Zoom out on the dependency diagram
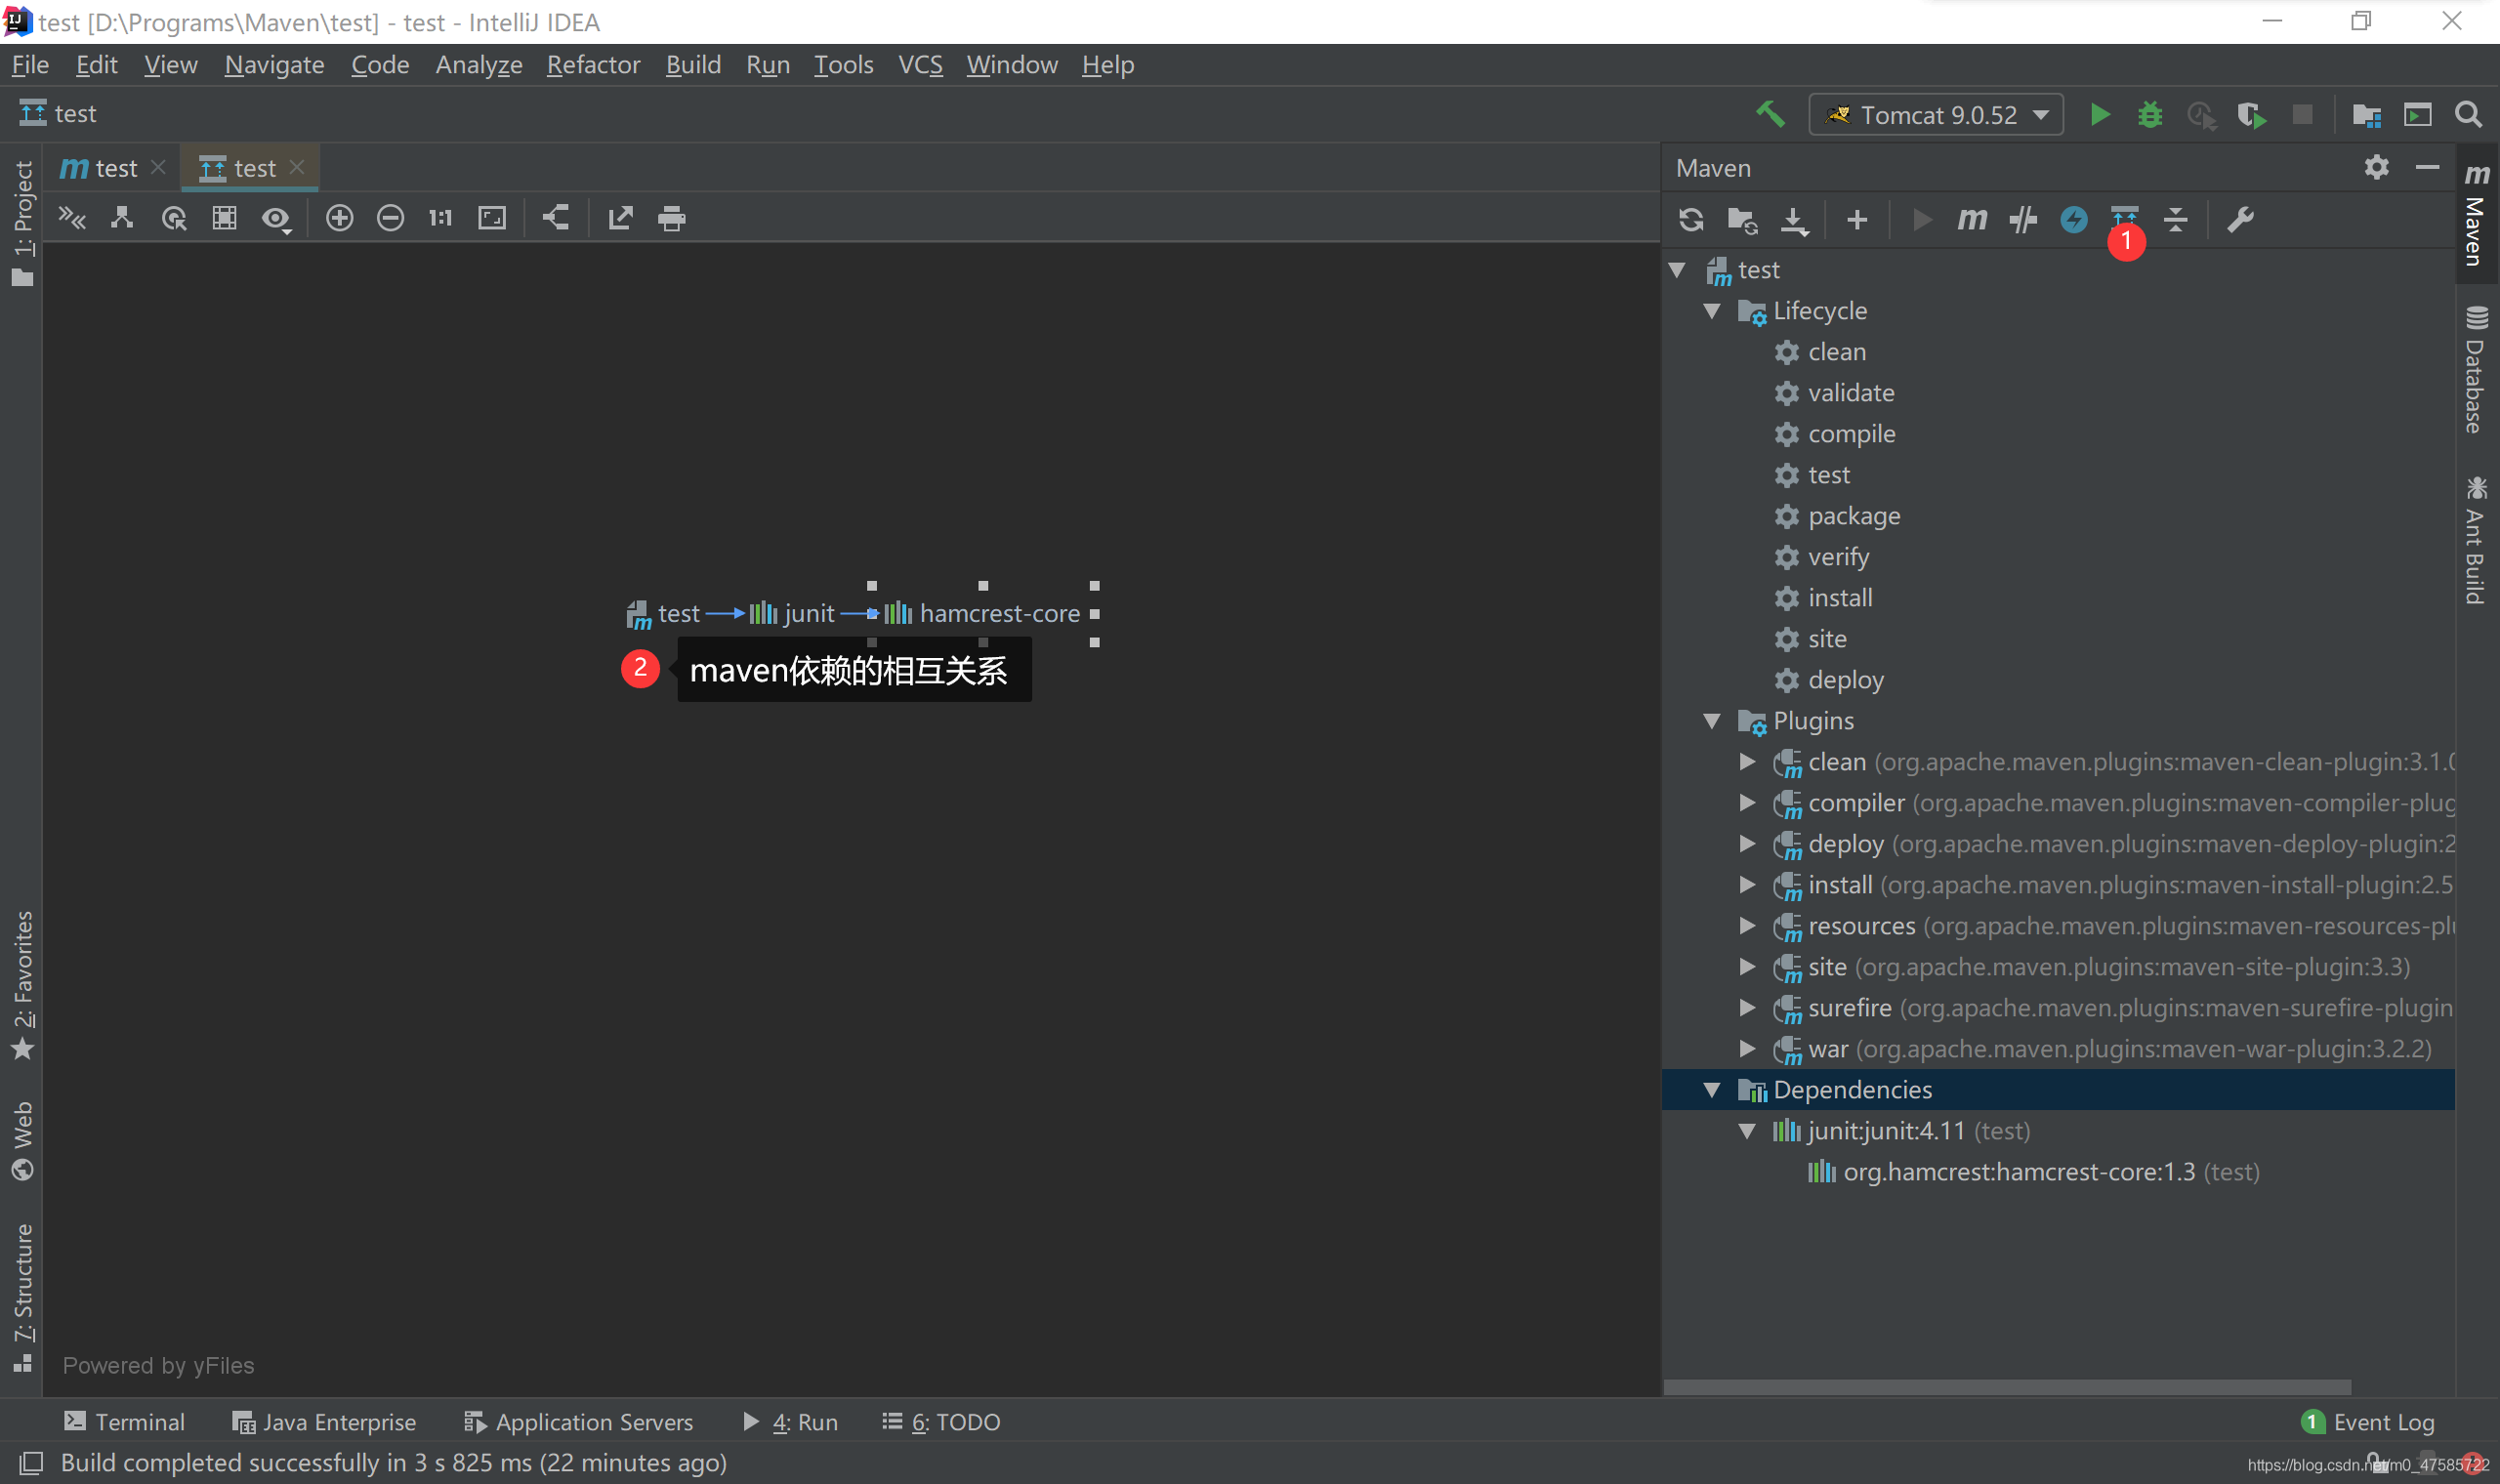This screenshot has height=1484, width=2500. pos(390,218)
